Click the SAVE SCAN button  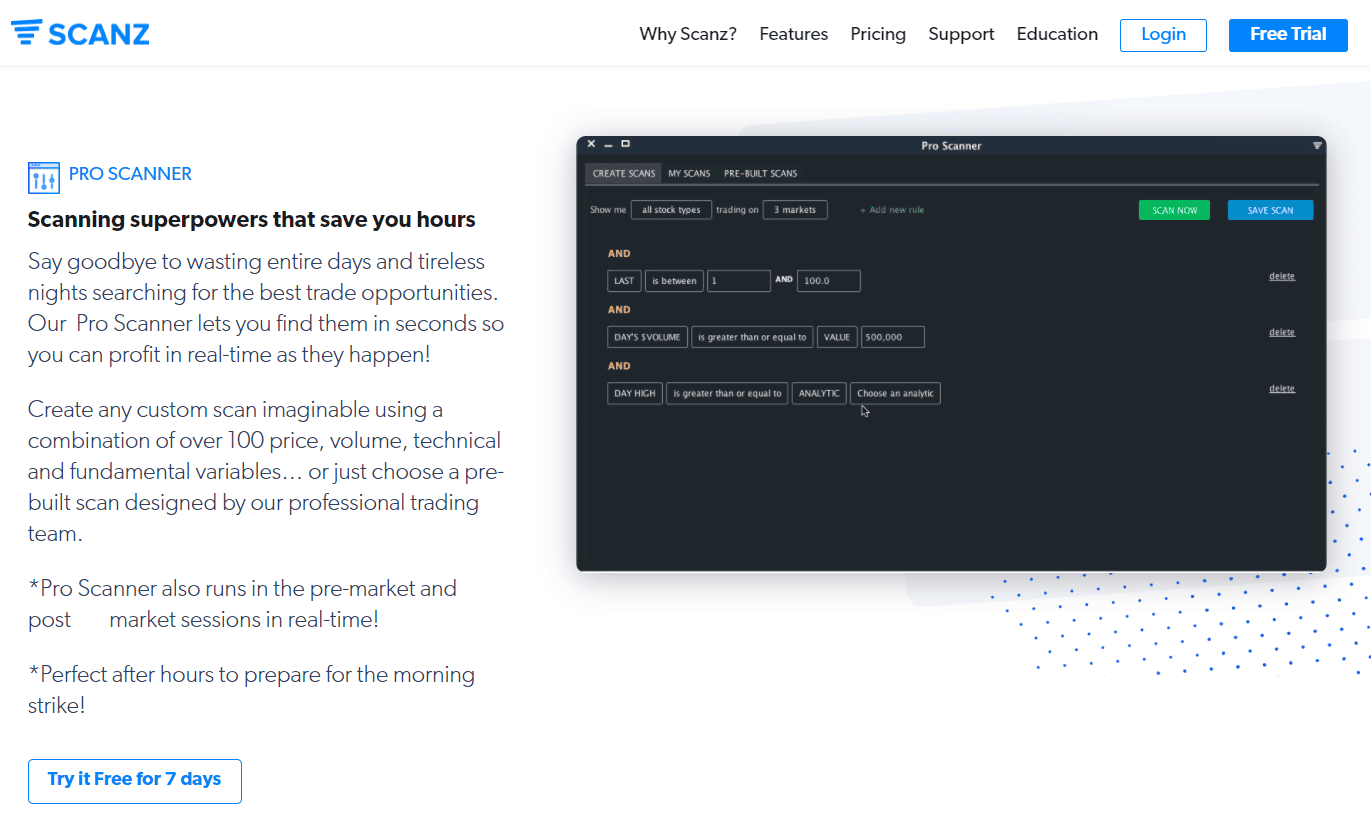1270,210
